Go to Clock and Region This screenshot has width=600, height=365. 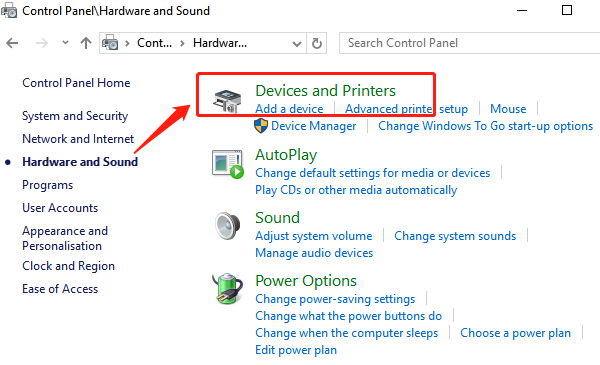68,266
